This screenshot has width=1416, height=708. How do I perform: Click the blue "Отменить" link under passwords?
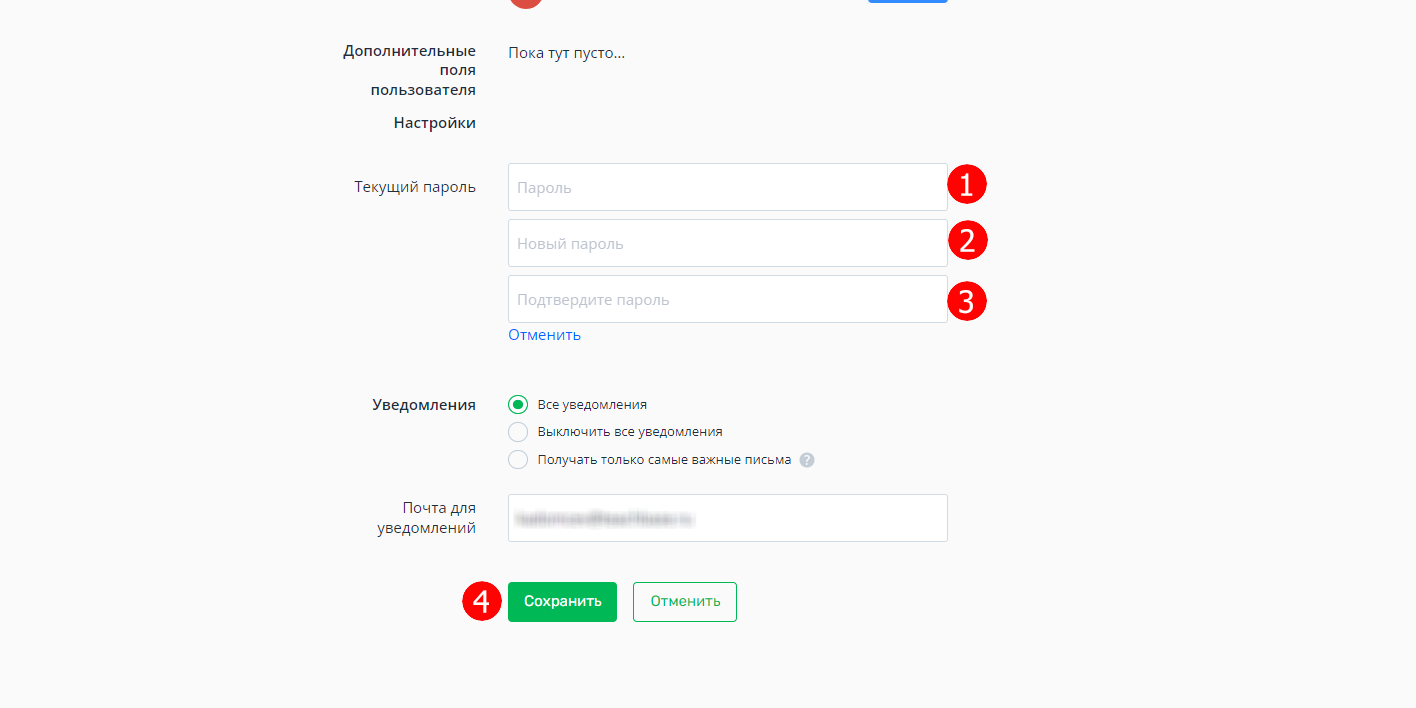[x=544, y=335]
